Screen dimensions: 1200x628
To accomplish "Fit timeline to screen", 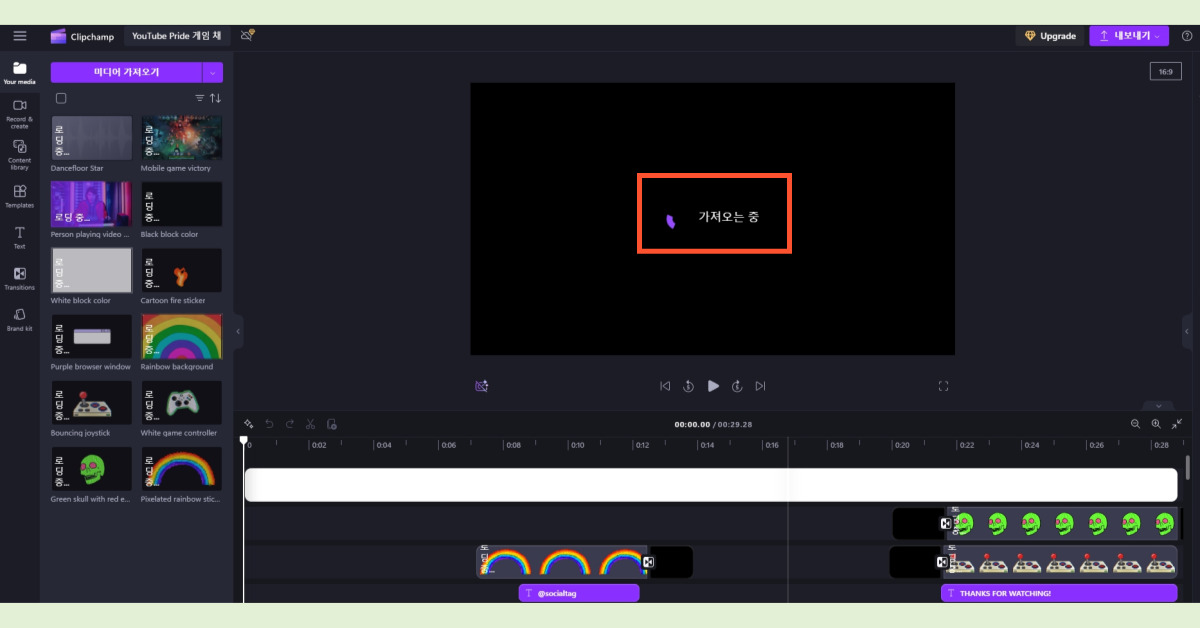I will click(x=1177, y=424).
